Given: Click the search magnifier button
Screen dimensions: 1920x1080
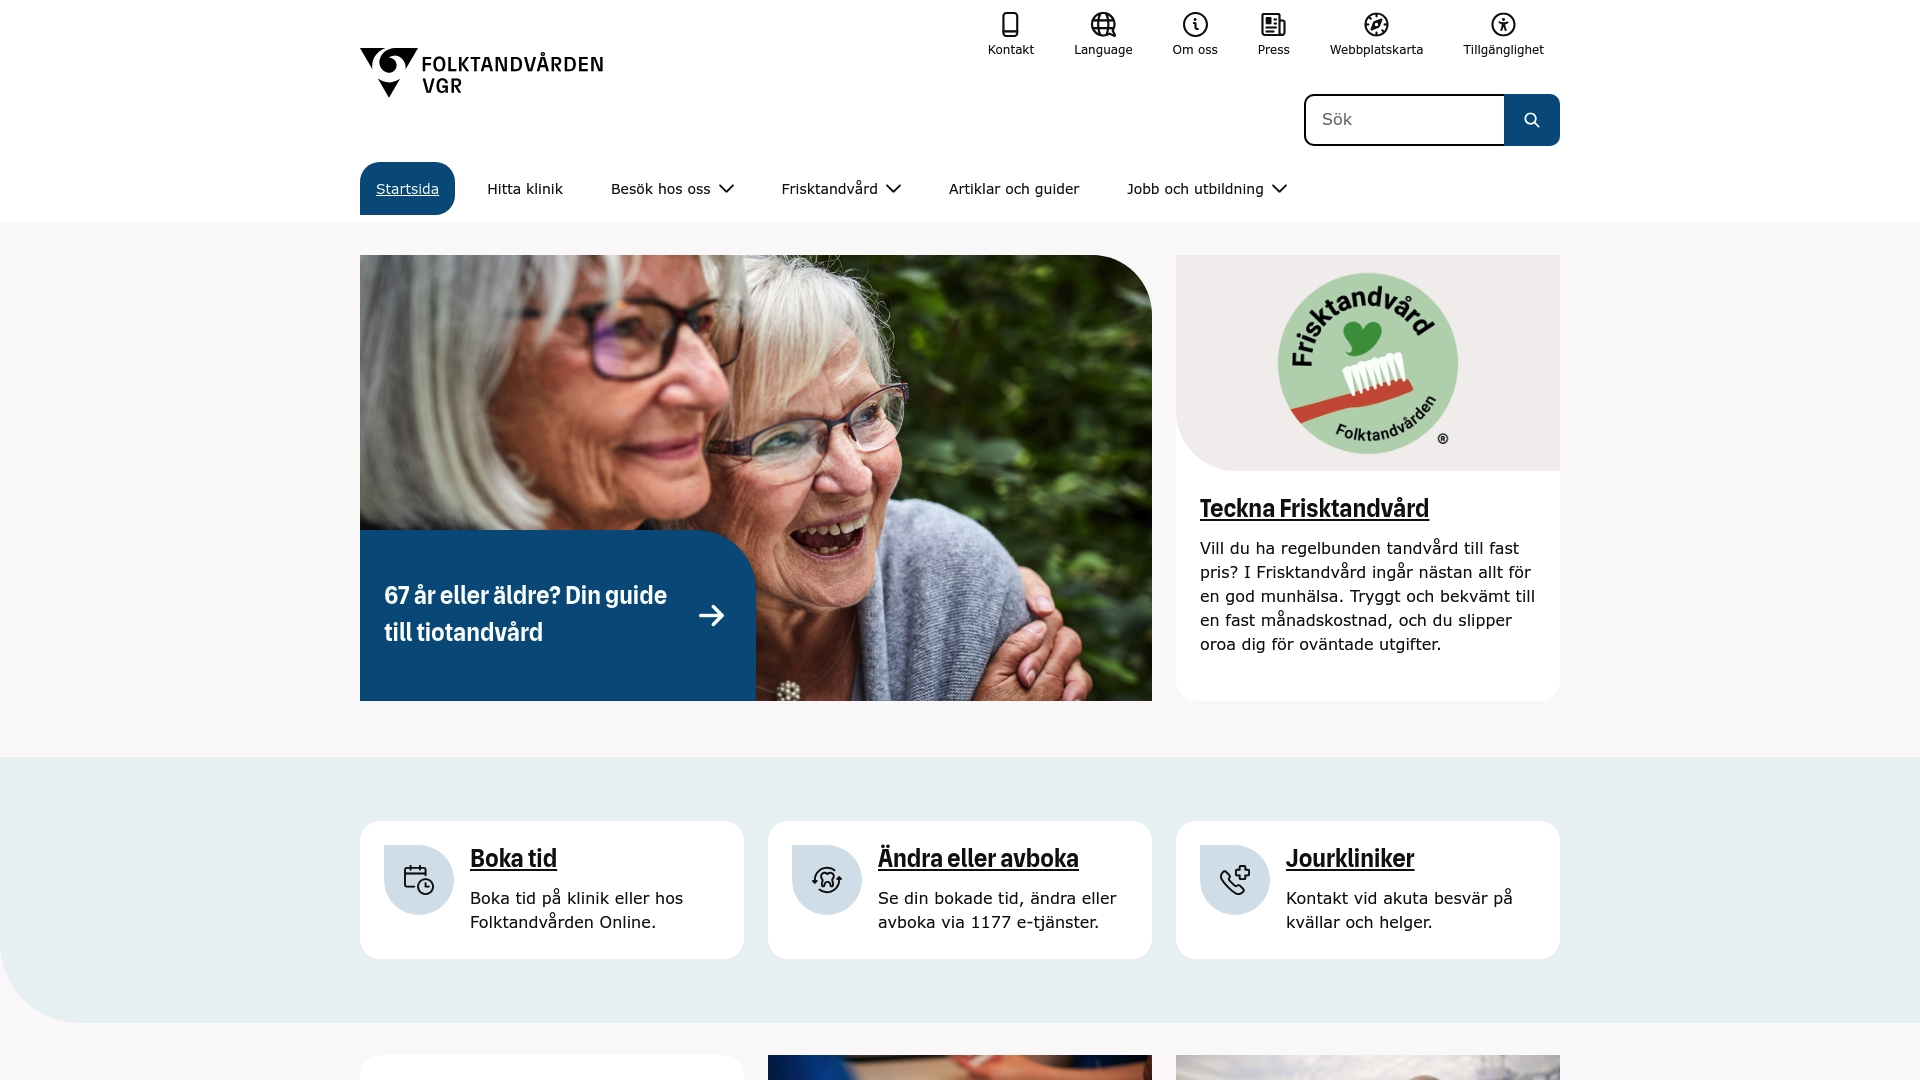Looking at the screenshot, I should 1531,119.
